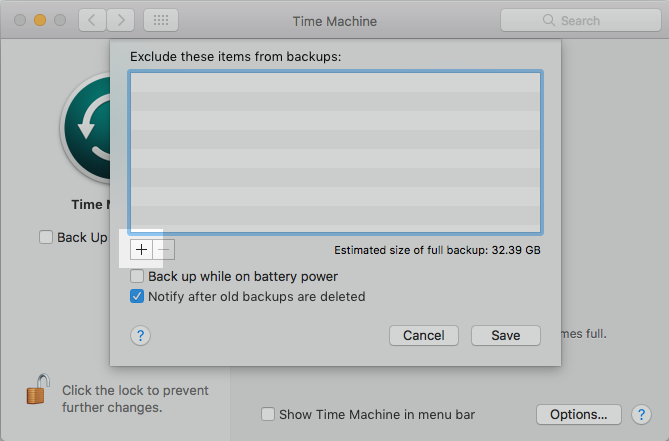Enable Show Time Machine in menu bar
The height and width of the screenshot is (441, 669).
tap(268, 414)
